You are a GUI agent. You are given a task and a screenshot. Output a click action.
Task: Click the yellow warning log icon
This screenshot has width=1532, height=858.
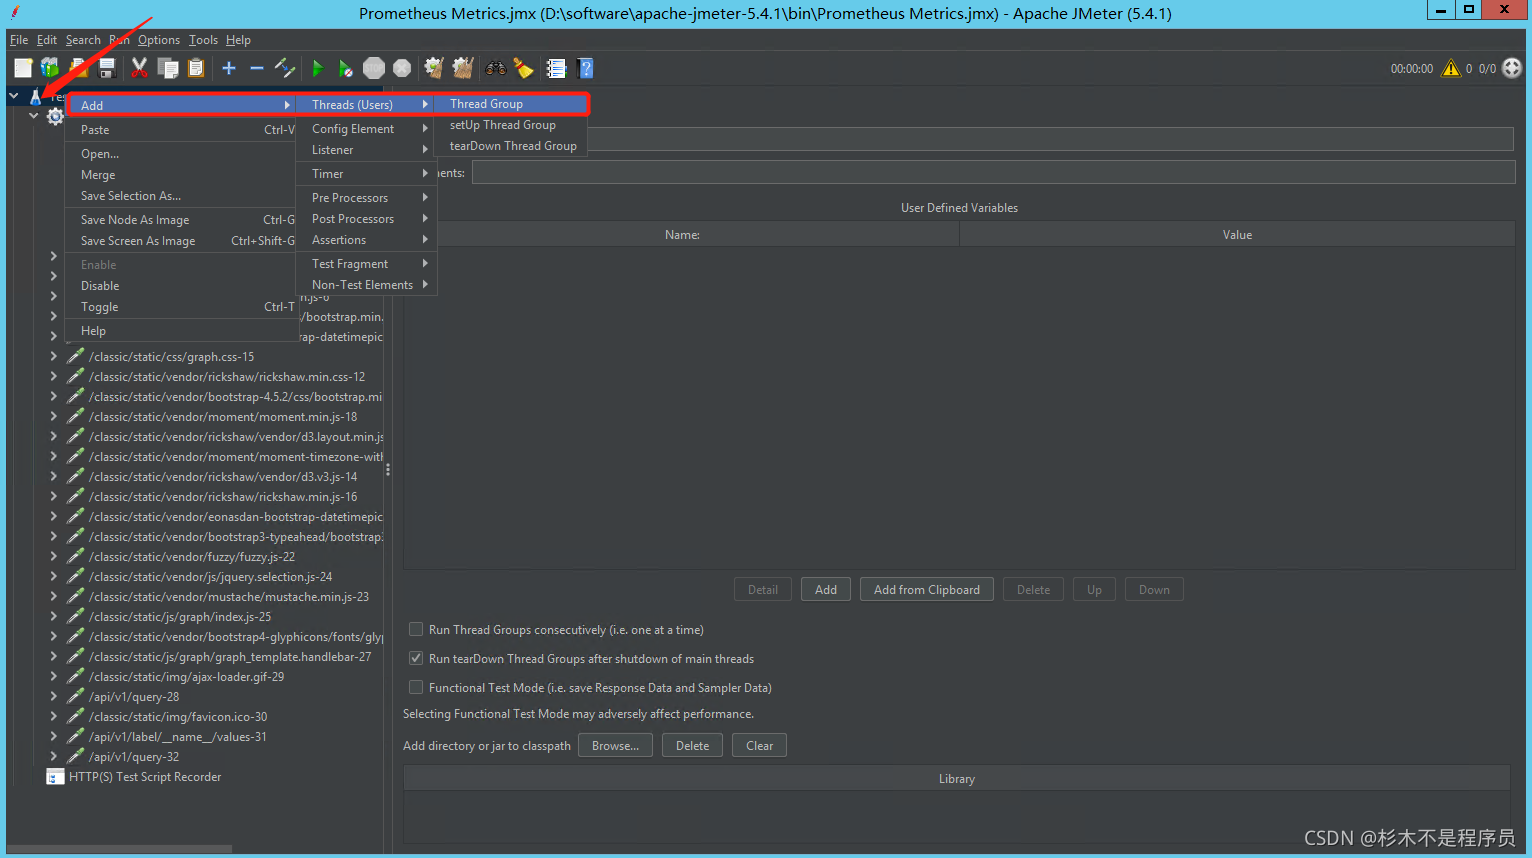point(1451,68)
